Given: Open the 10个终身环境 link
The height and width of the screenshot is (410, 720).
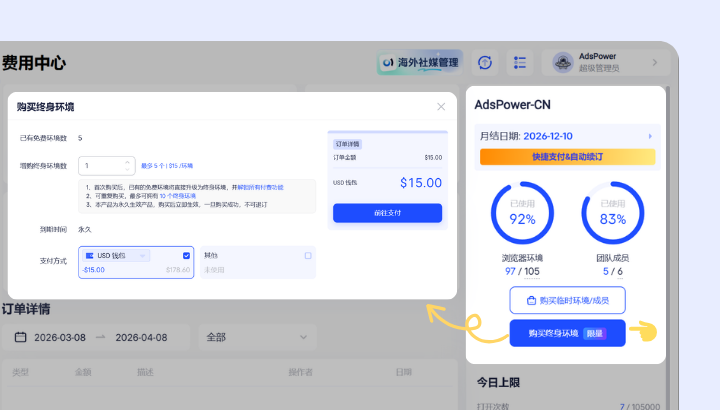Looking at the screenshot, I should 178,196.
